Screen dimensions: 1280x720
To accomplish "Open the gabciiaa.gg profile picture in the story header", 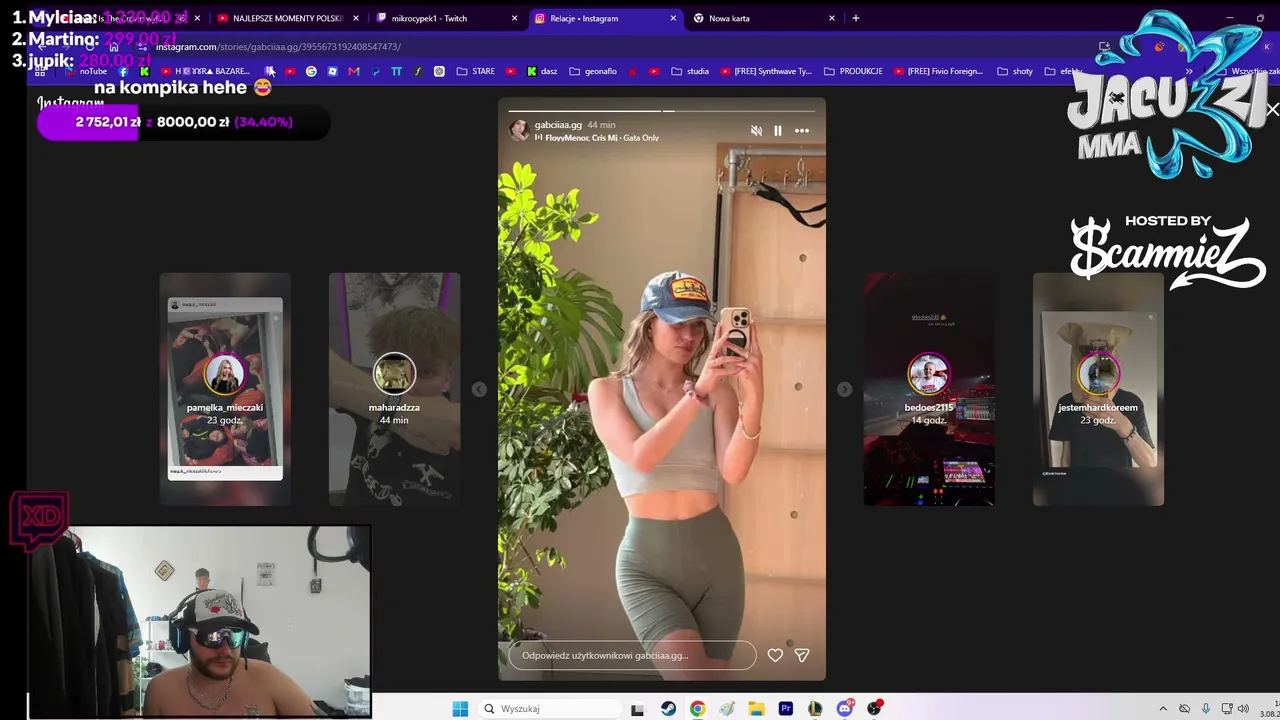I will click(519, 130).
